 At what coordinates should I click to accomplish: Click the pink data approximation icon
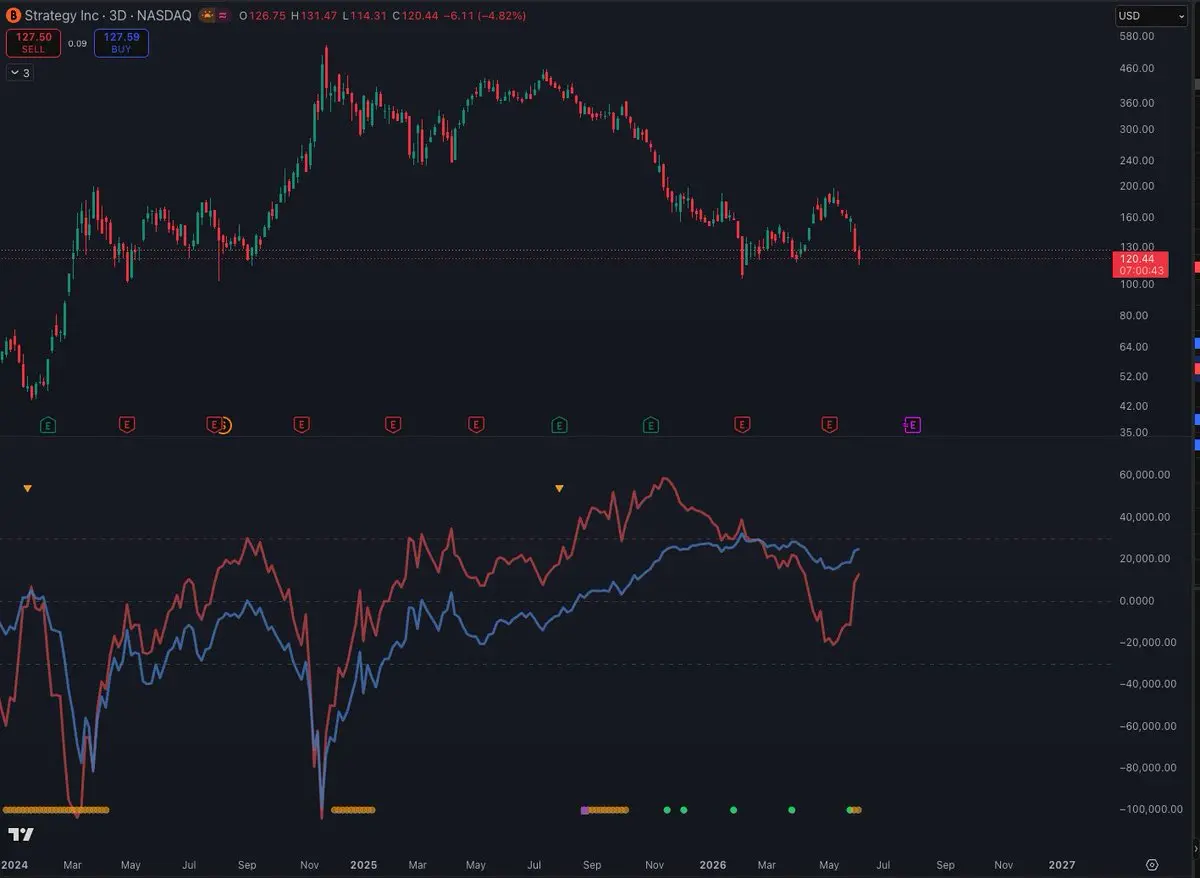click(222, 16)
